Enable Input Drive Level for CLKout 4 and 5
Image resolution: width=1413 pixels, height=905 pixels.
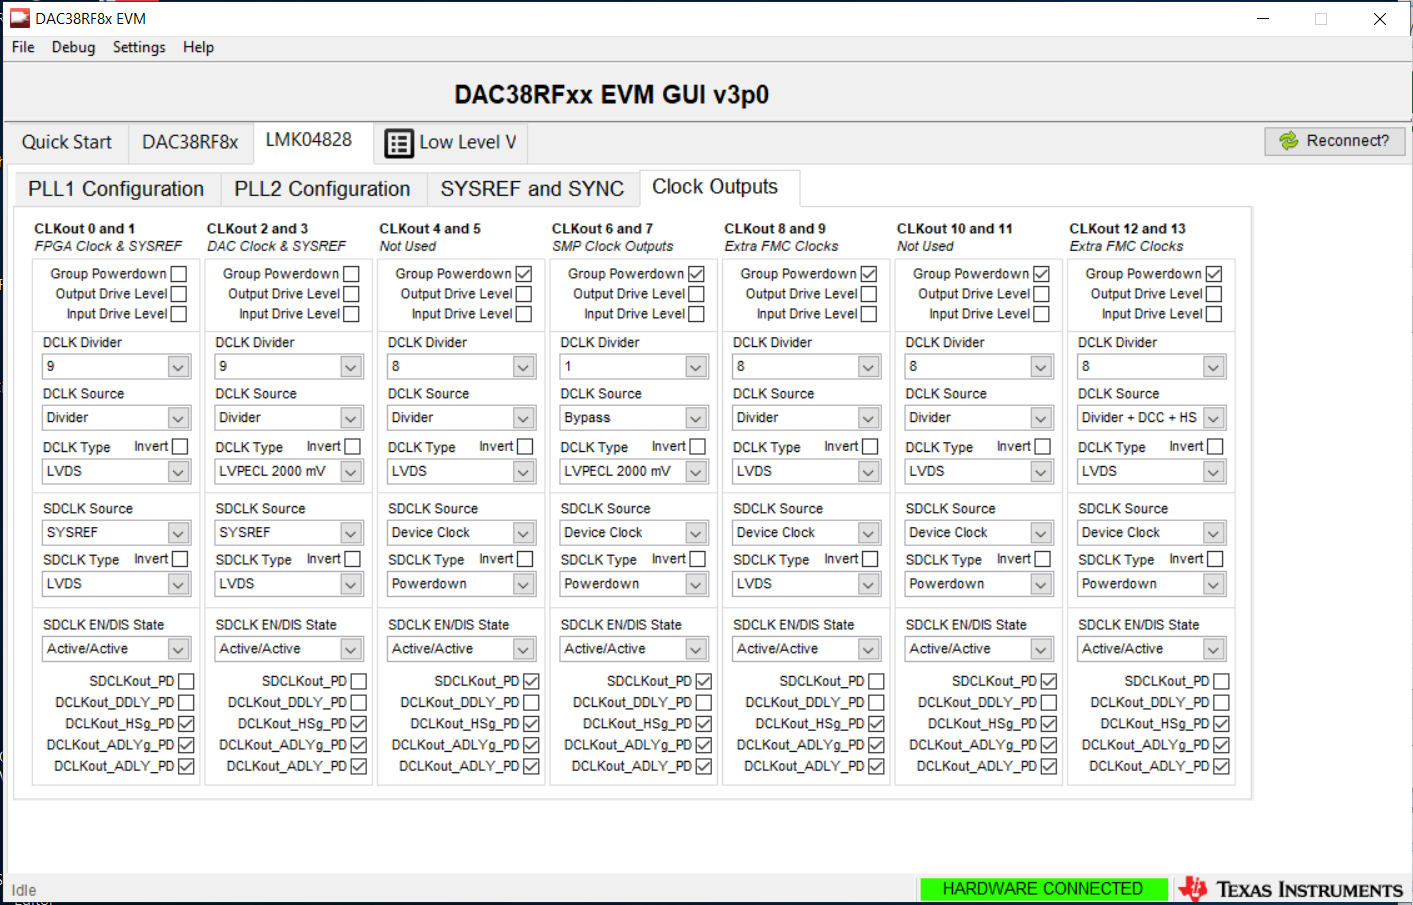tap(524, 314)
